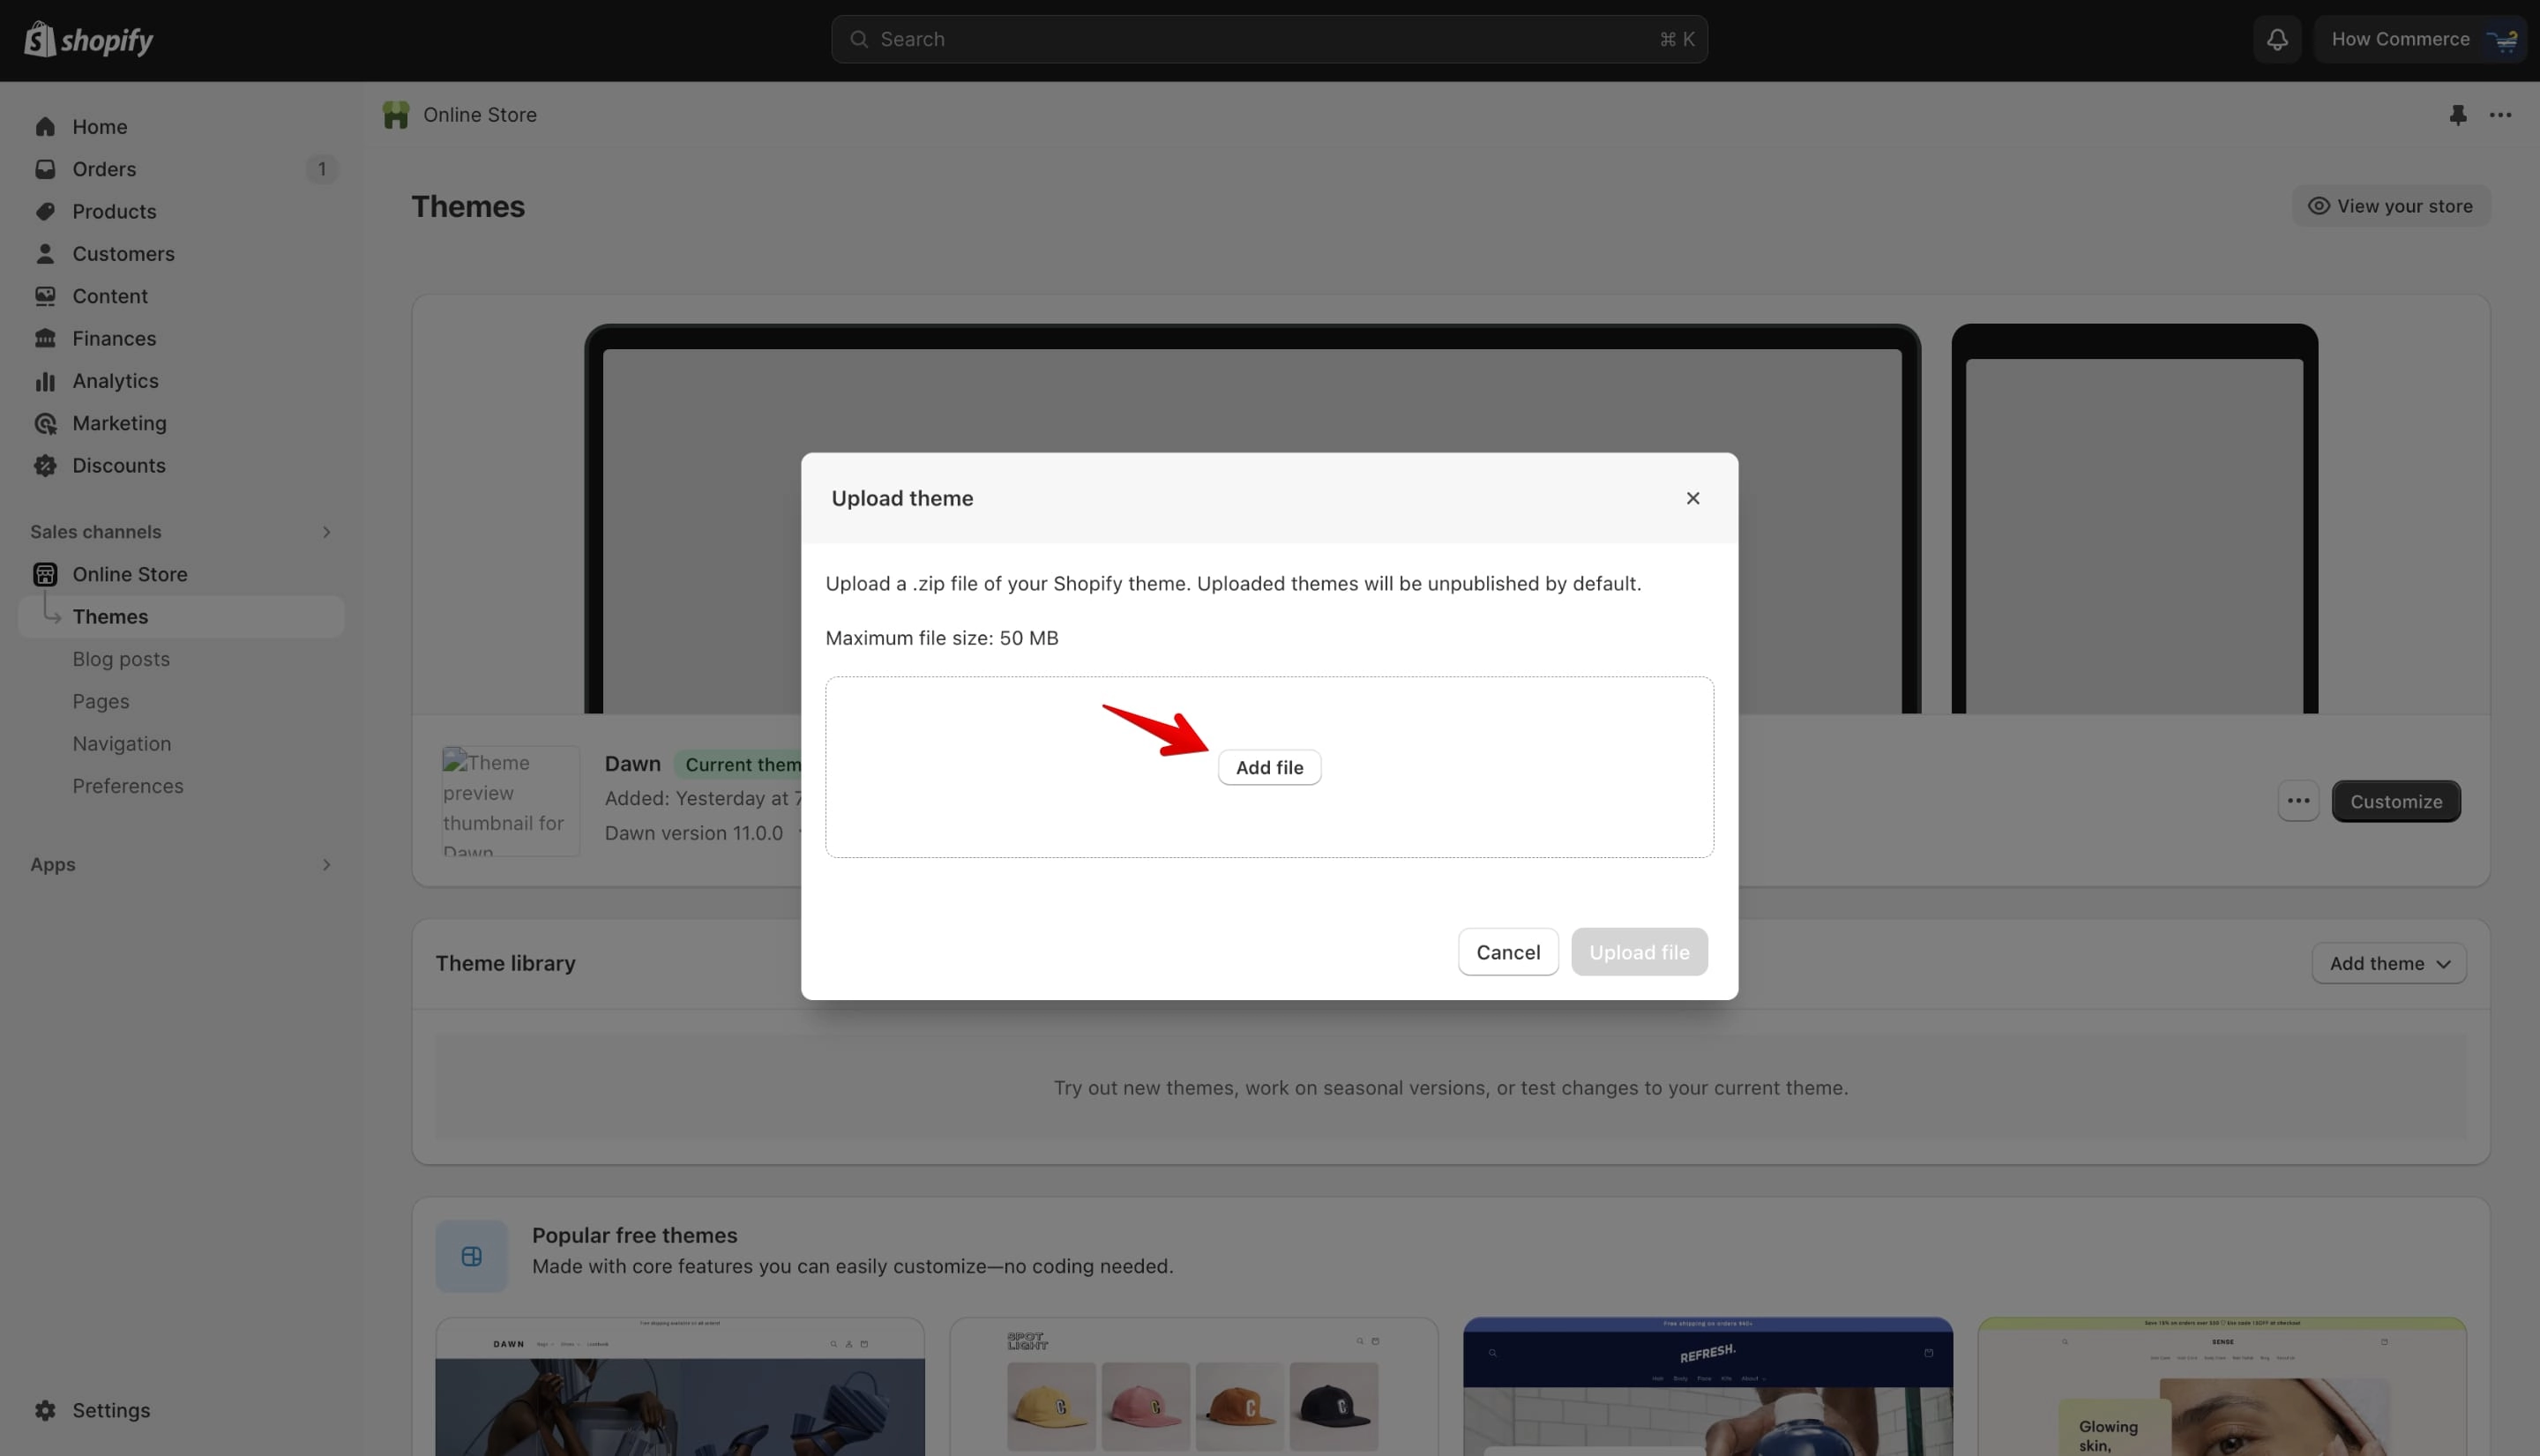
Task: Click the Search field
Action: pos(1269,39)
